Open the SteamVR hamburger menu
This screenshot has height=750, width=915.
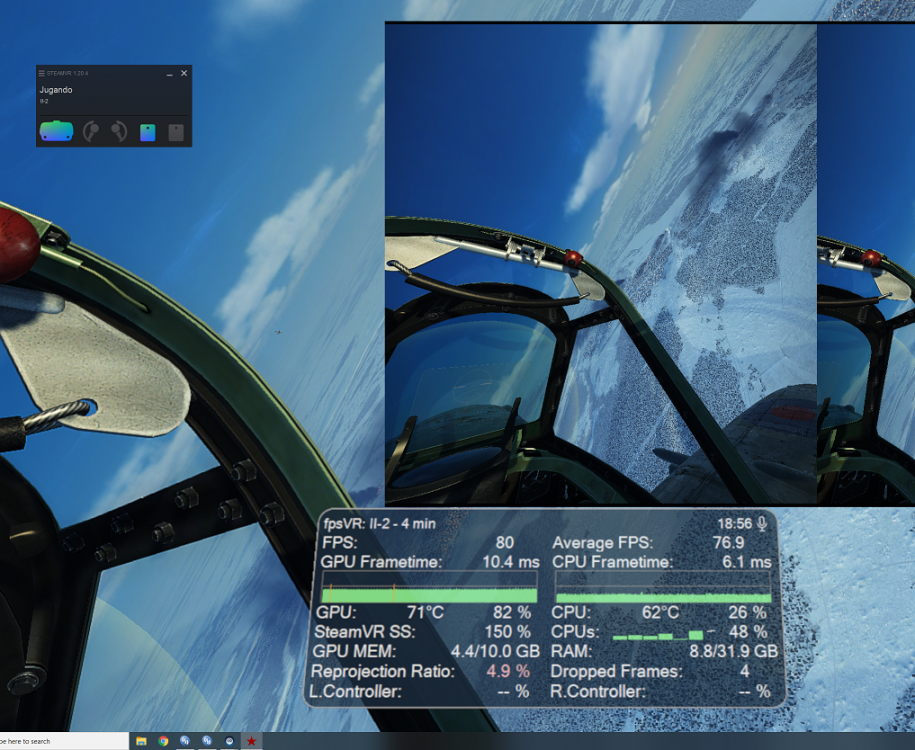[x=41, y=74]
